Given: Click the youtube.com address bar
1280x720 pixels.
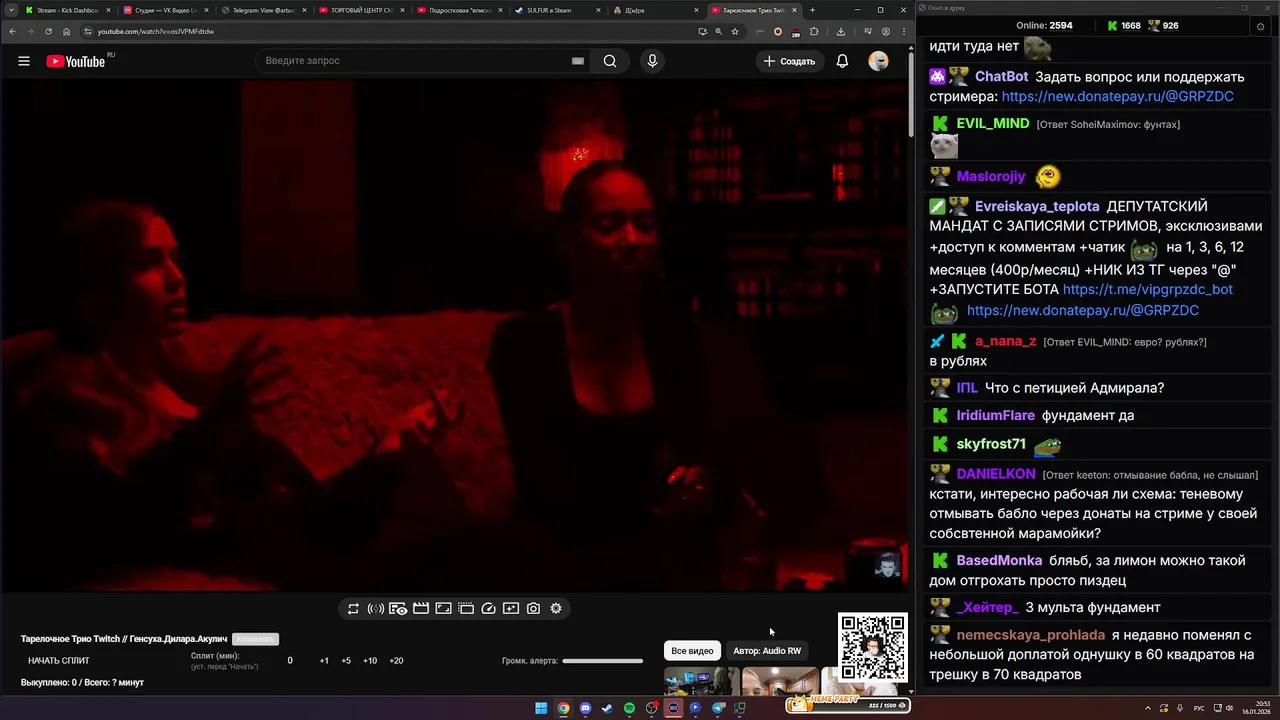Looking at the screenshot, I should (390, 31).
